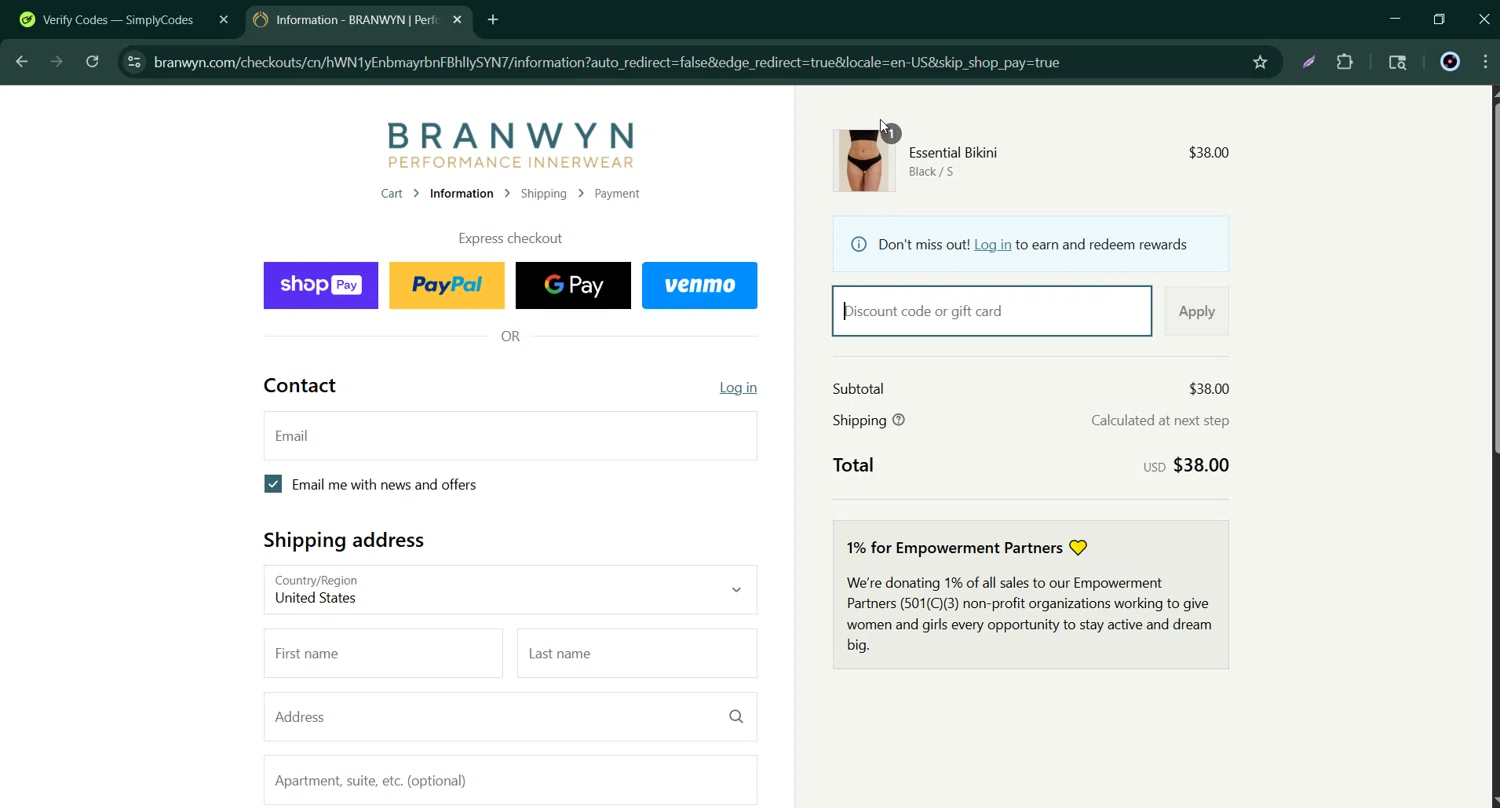Click the browser forward arrow
The height and width of the screenshot is (808, 1500).
(x=57, y=62)
